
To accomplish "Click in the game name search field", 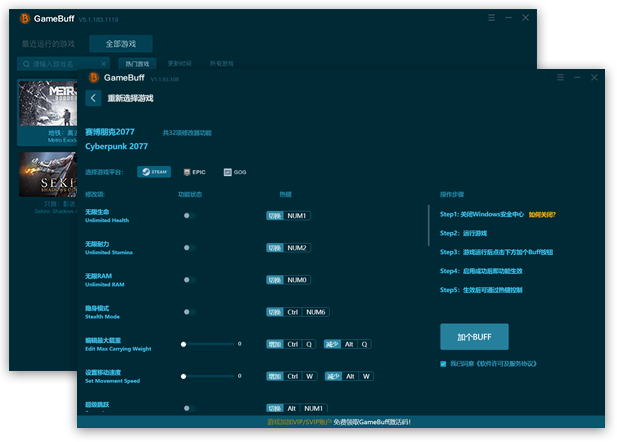I will [x=63, y=64].
